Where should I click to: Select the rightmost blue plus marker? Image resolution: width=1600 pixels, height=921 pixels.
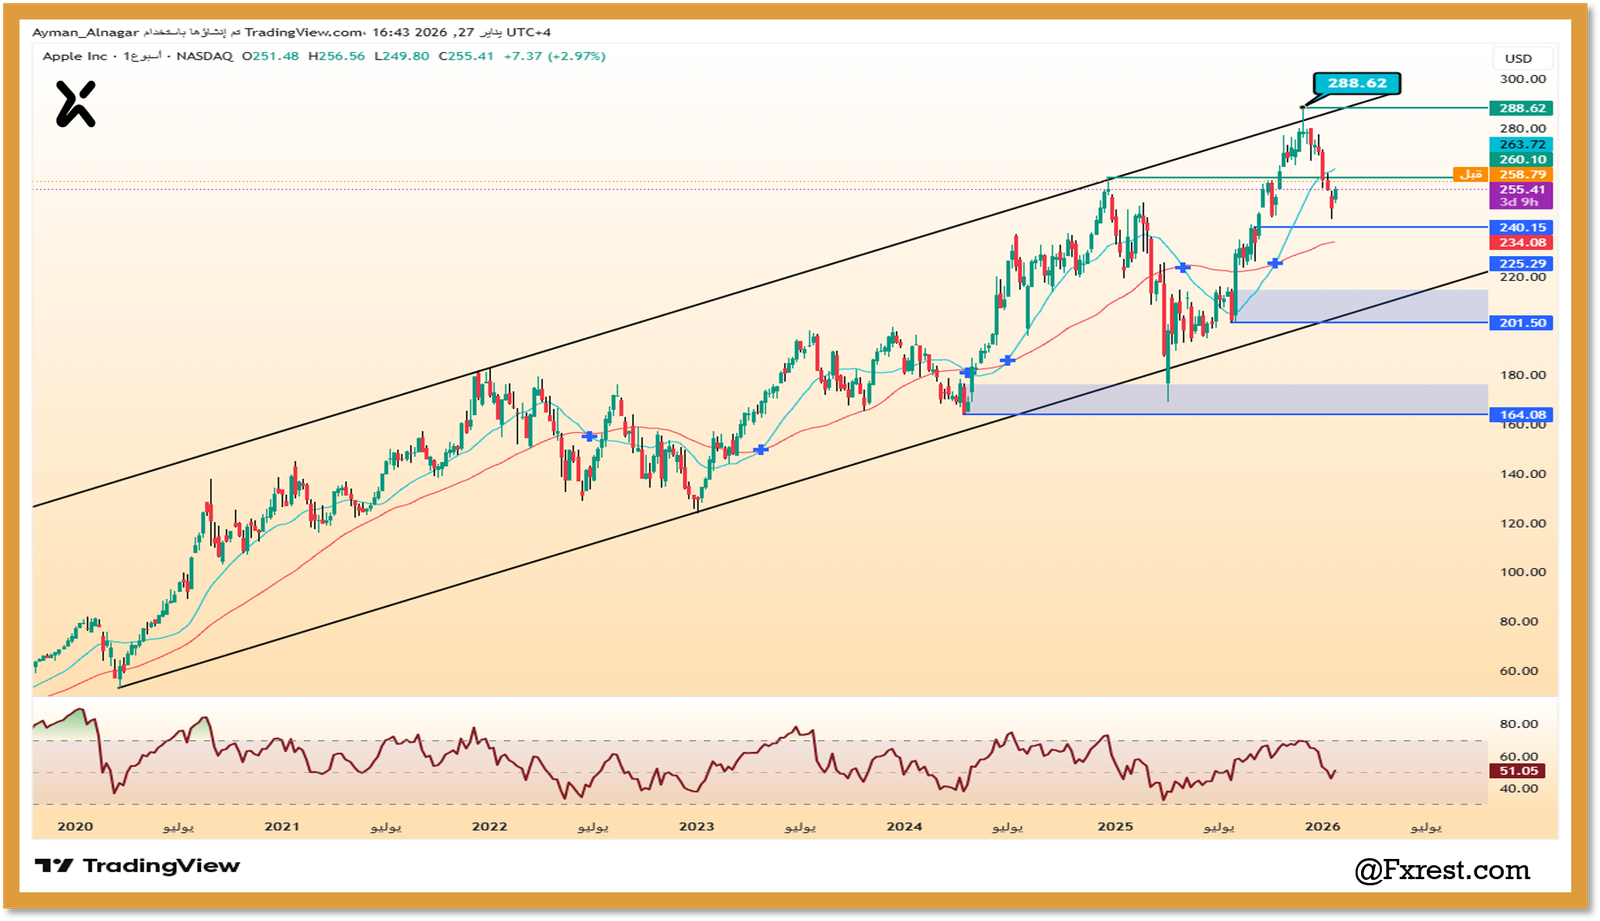(1275, 263)
